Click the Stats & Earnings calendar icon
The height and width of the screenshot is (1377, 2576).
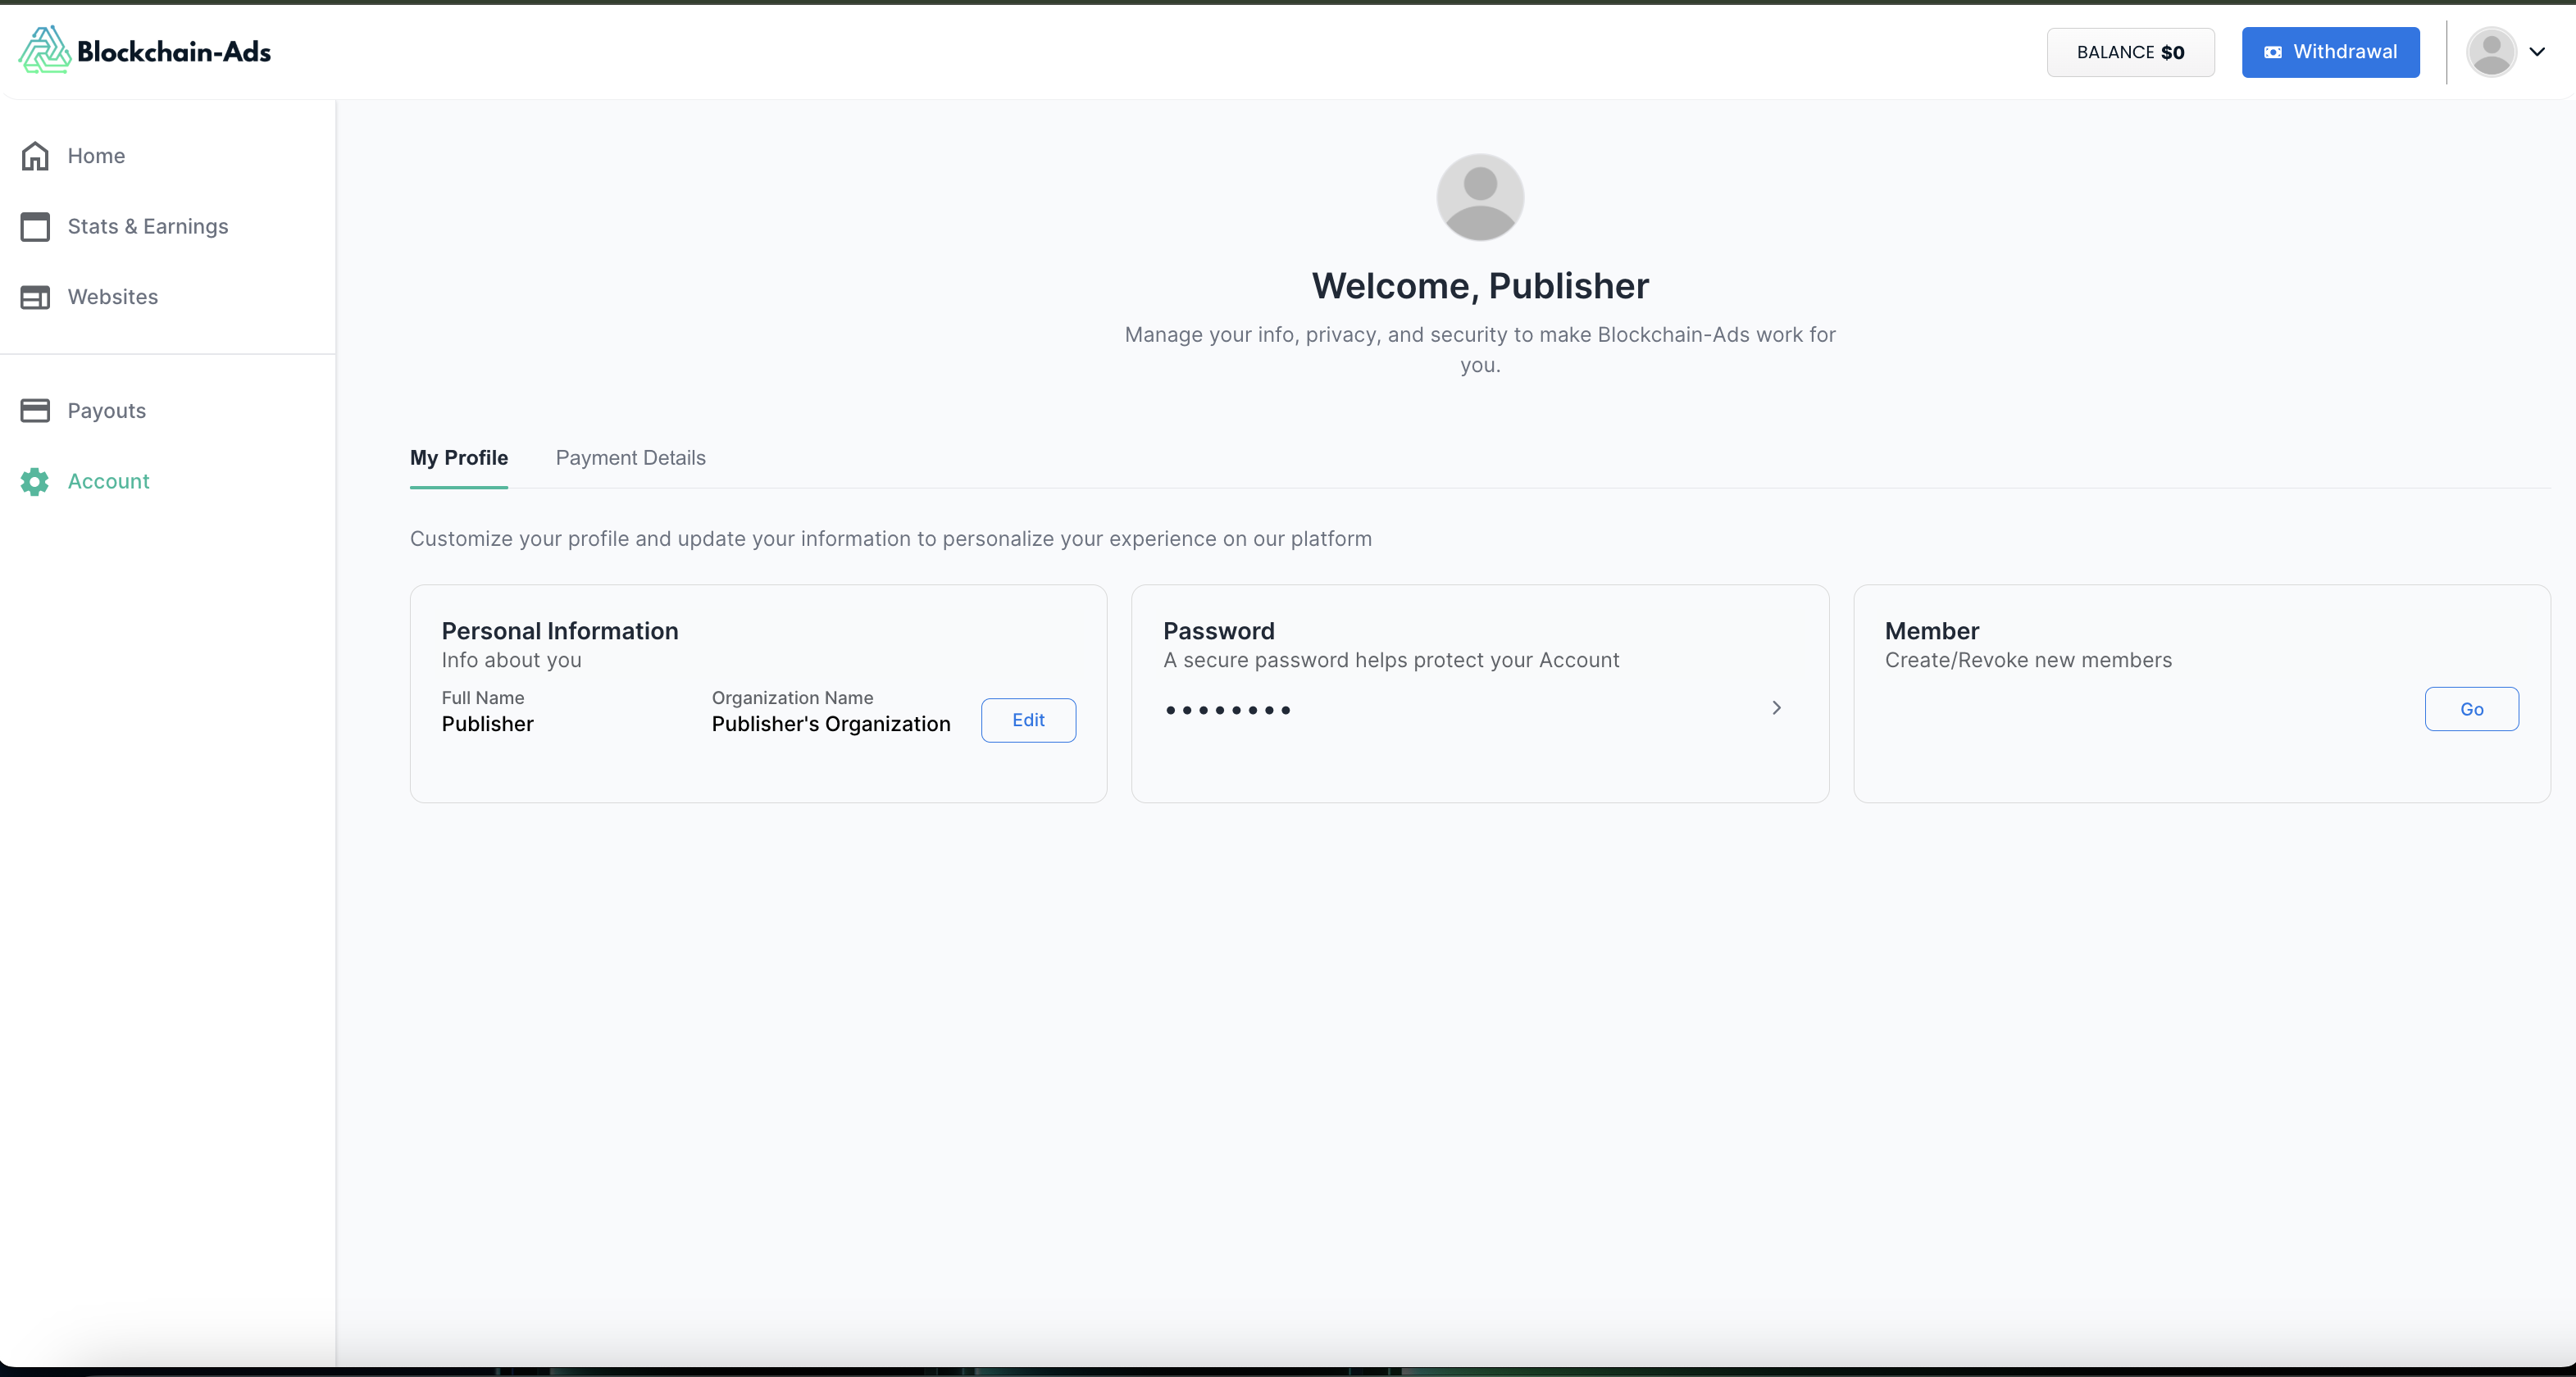click(x=35, y=227)
